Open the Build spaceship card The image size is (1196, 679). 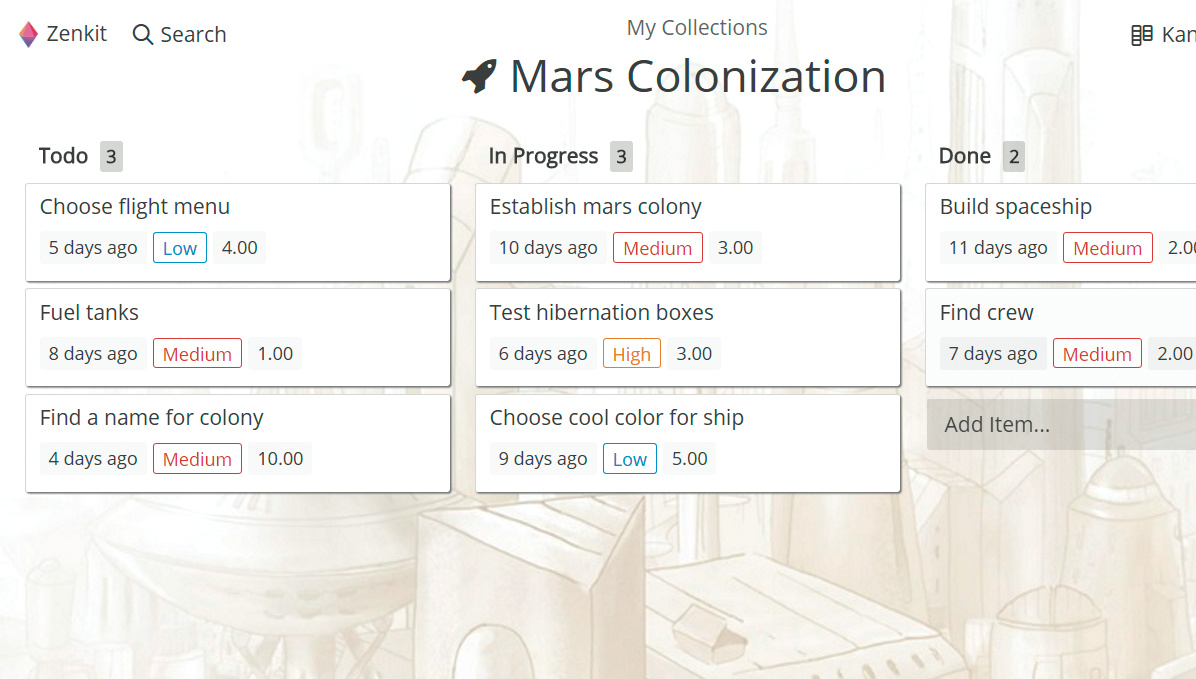tap(1016, 207)
